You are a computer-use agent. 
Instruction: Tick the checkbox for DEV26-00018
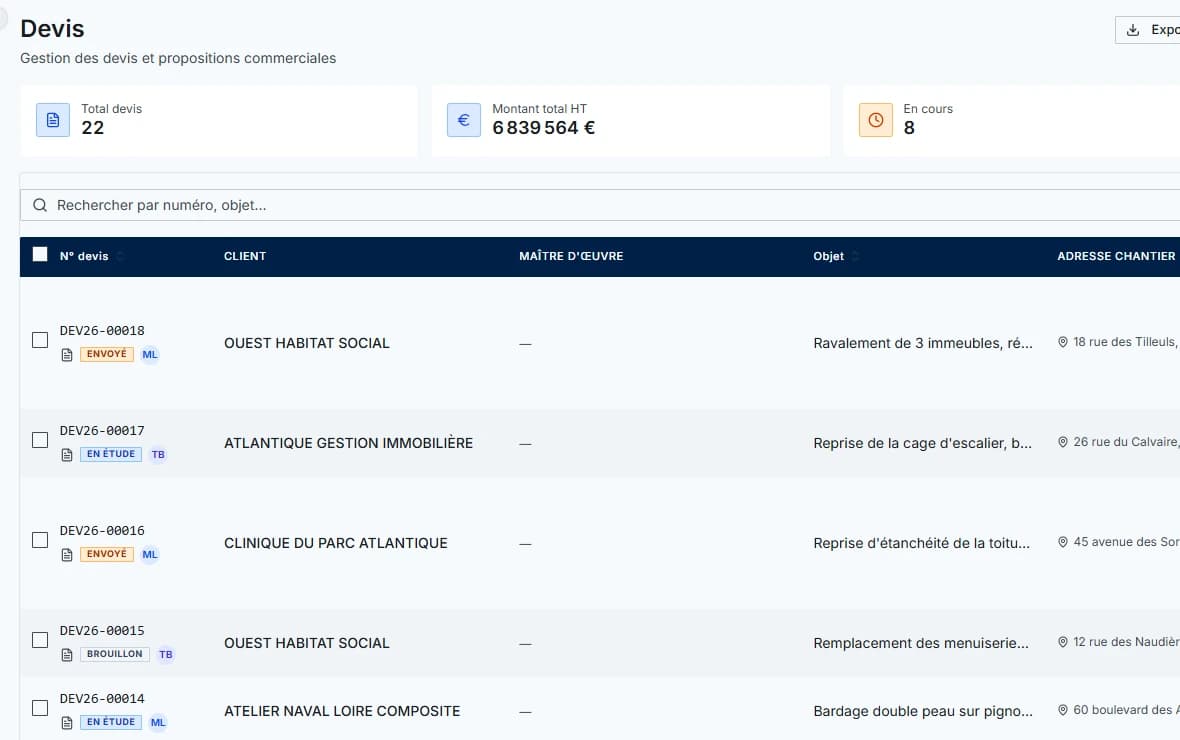coord(40,340)
